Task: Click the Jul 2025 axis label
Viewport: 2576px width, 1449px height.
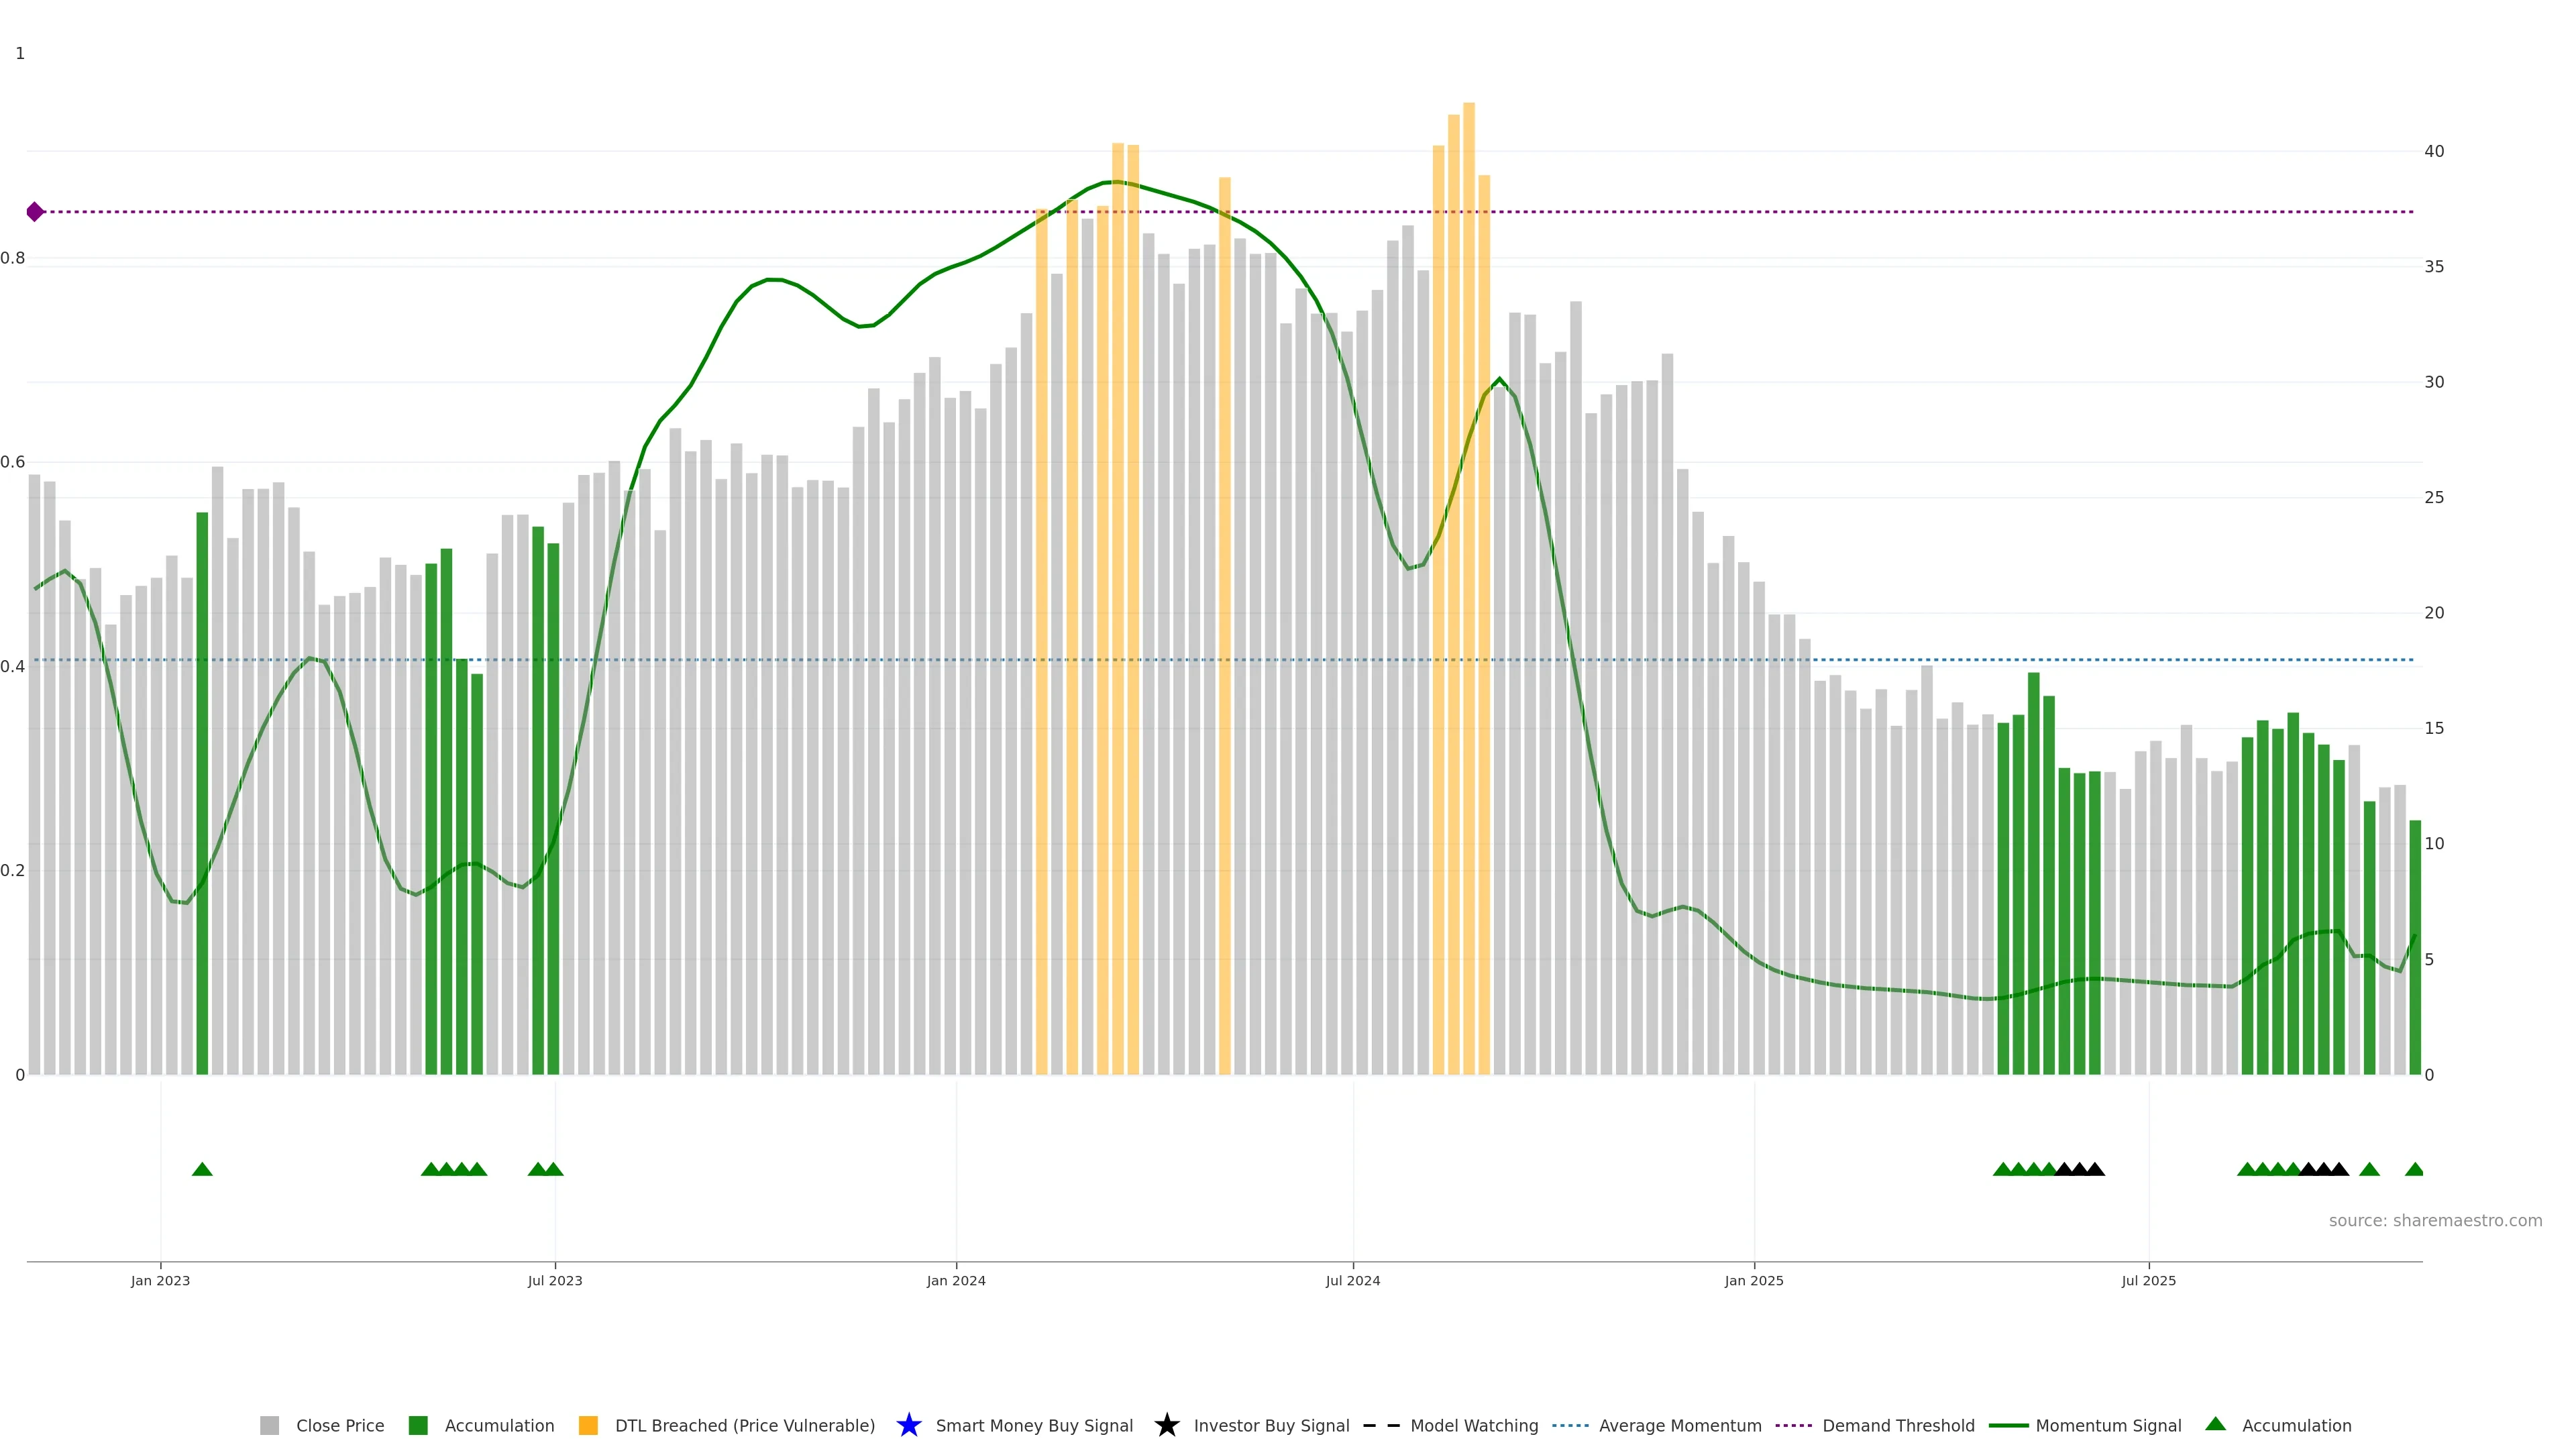Action: [x=2148, y=1280]
